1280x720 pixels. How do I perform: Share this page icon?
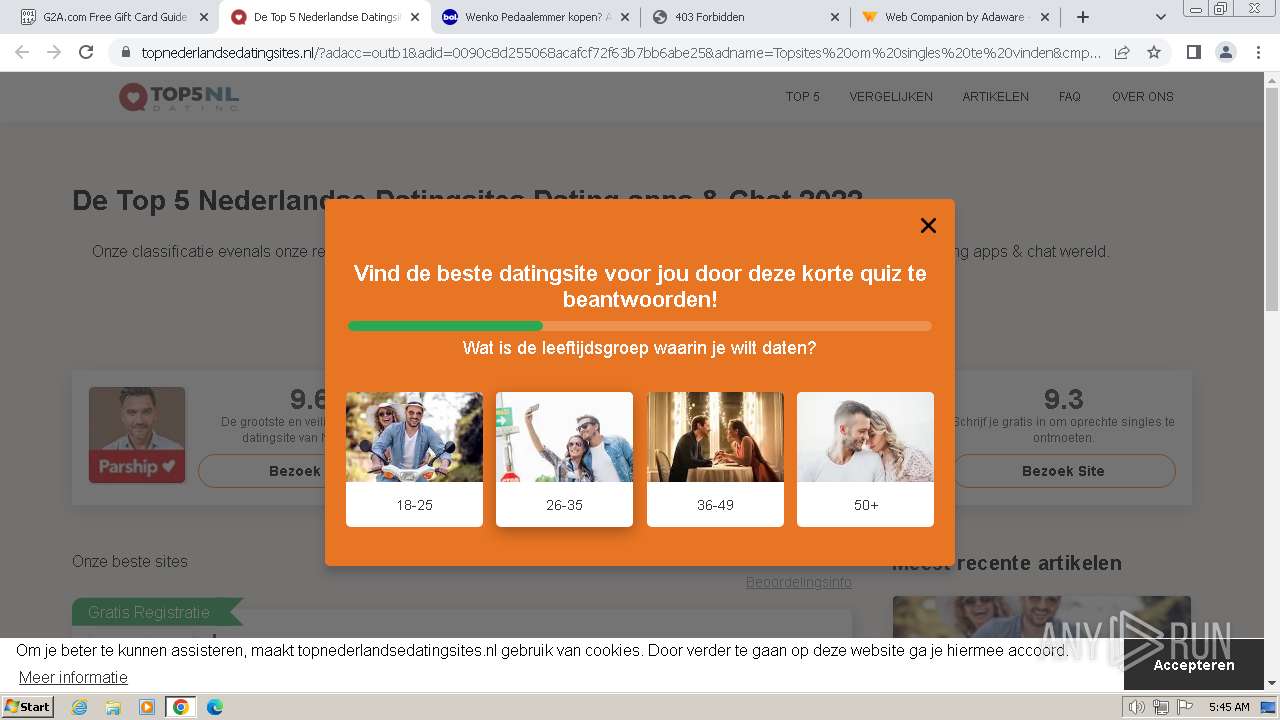(x=1122, y=53)
